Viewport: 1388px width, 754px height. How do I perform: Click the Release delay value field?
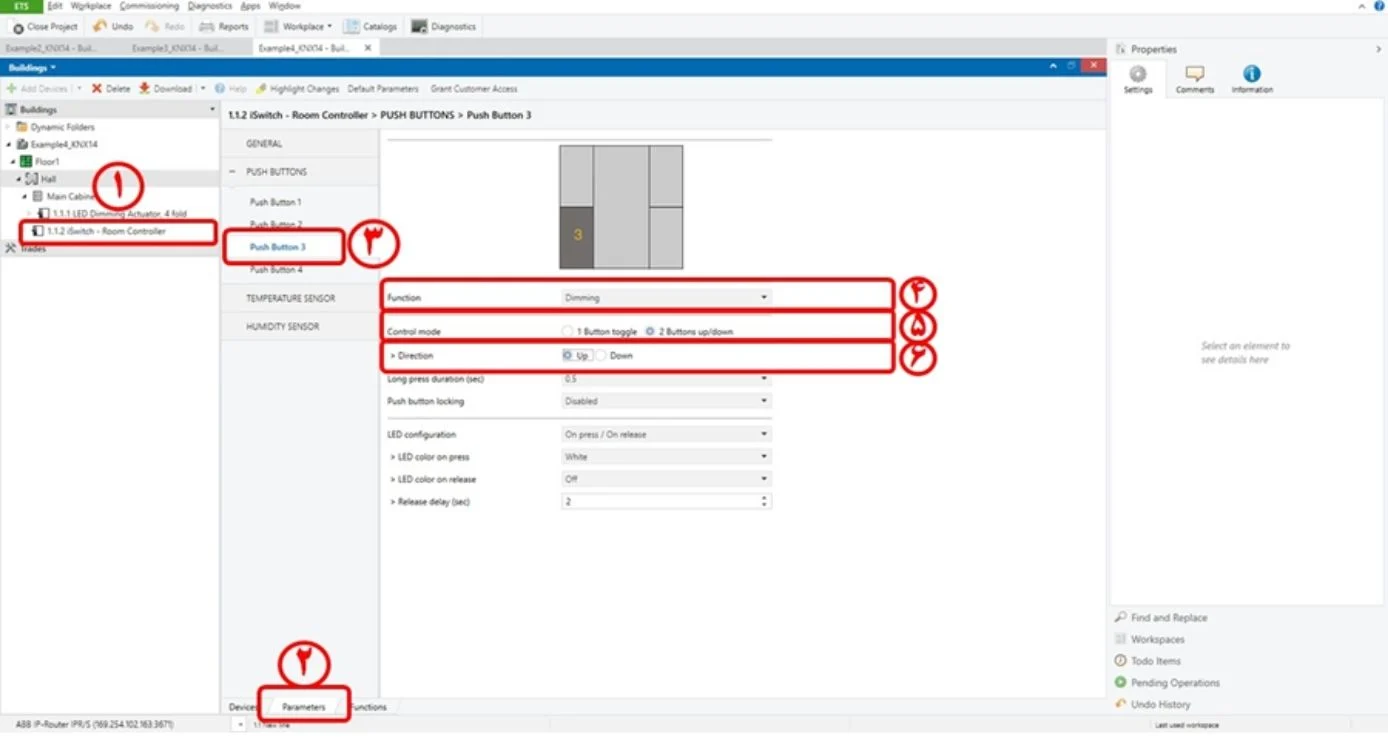660,501
